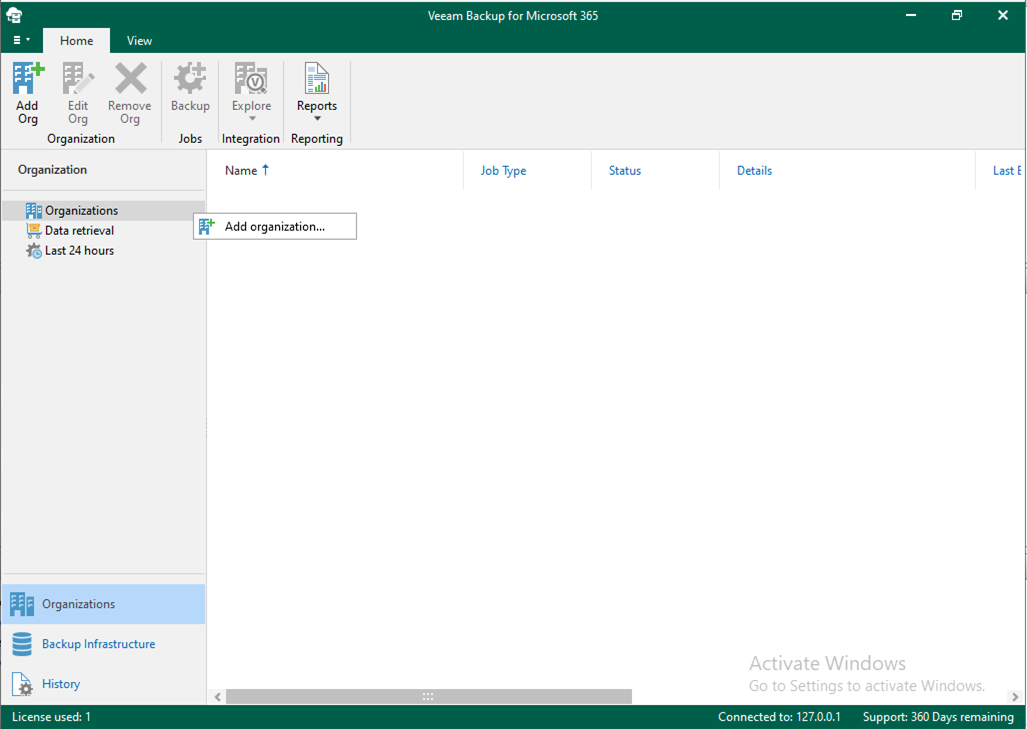Select Organizations node in the tree
Screen dimensions: 1027x729
point(104,210)
